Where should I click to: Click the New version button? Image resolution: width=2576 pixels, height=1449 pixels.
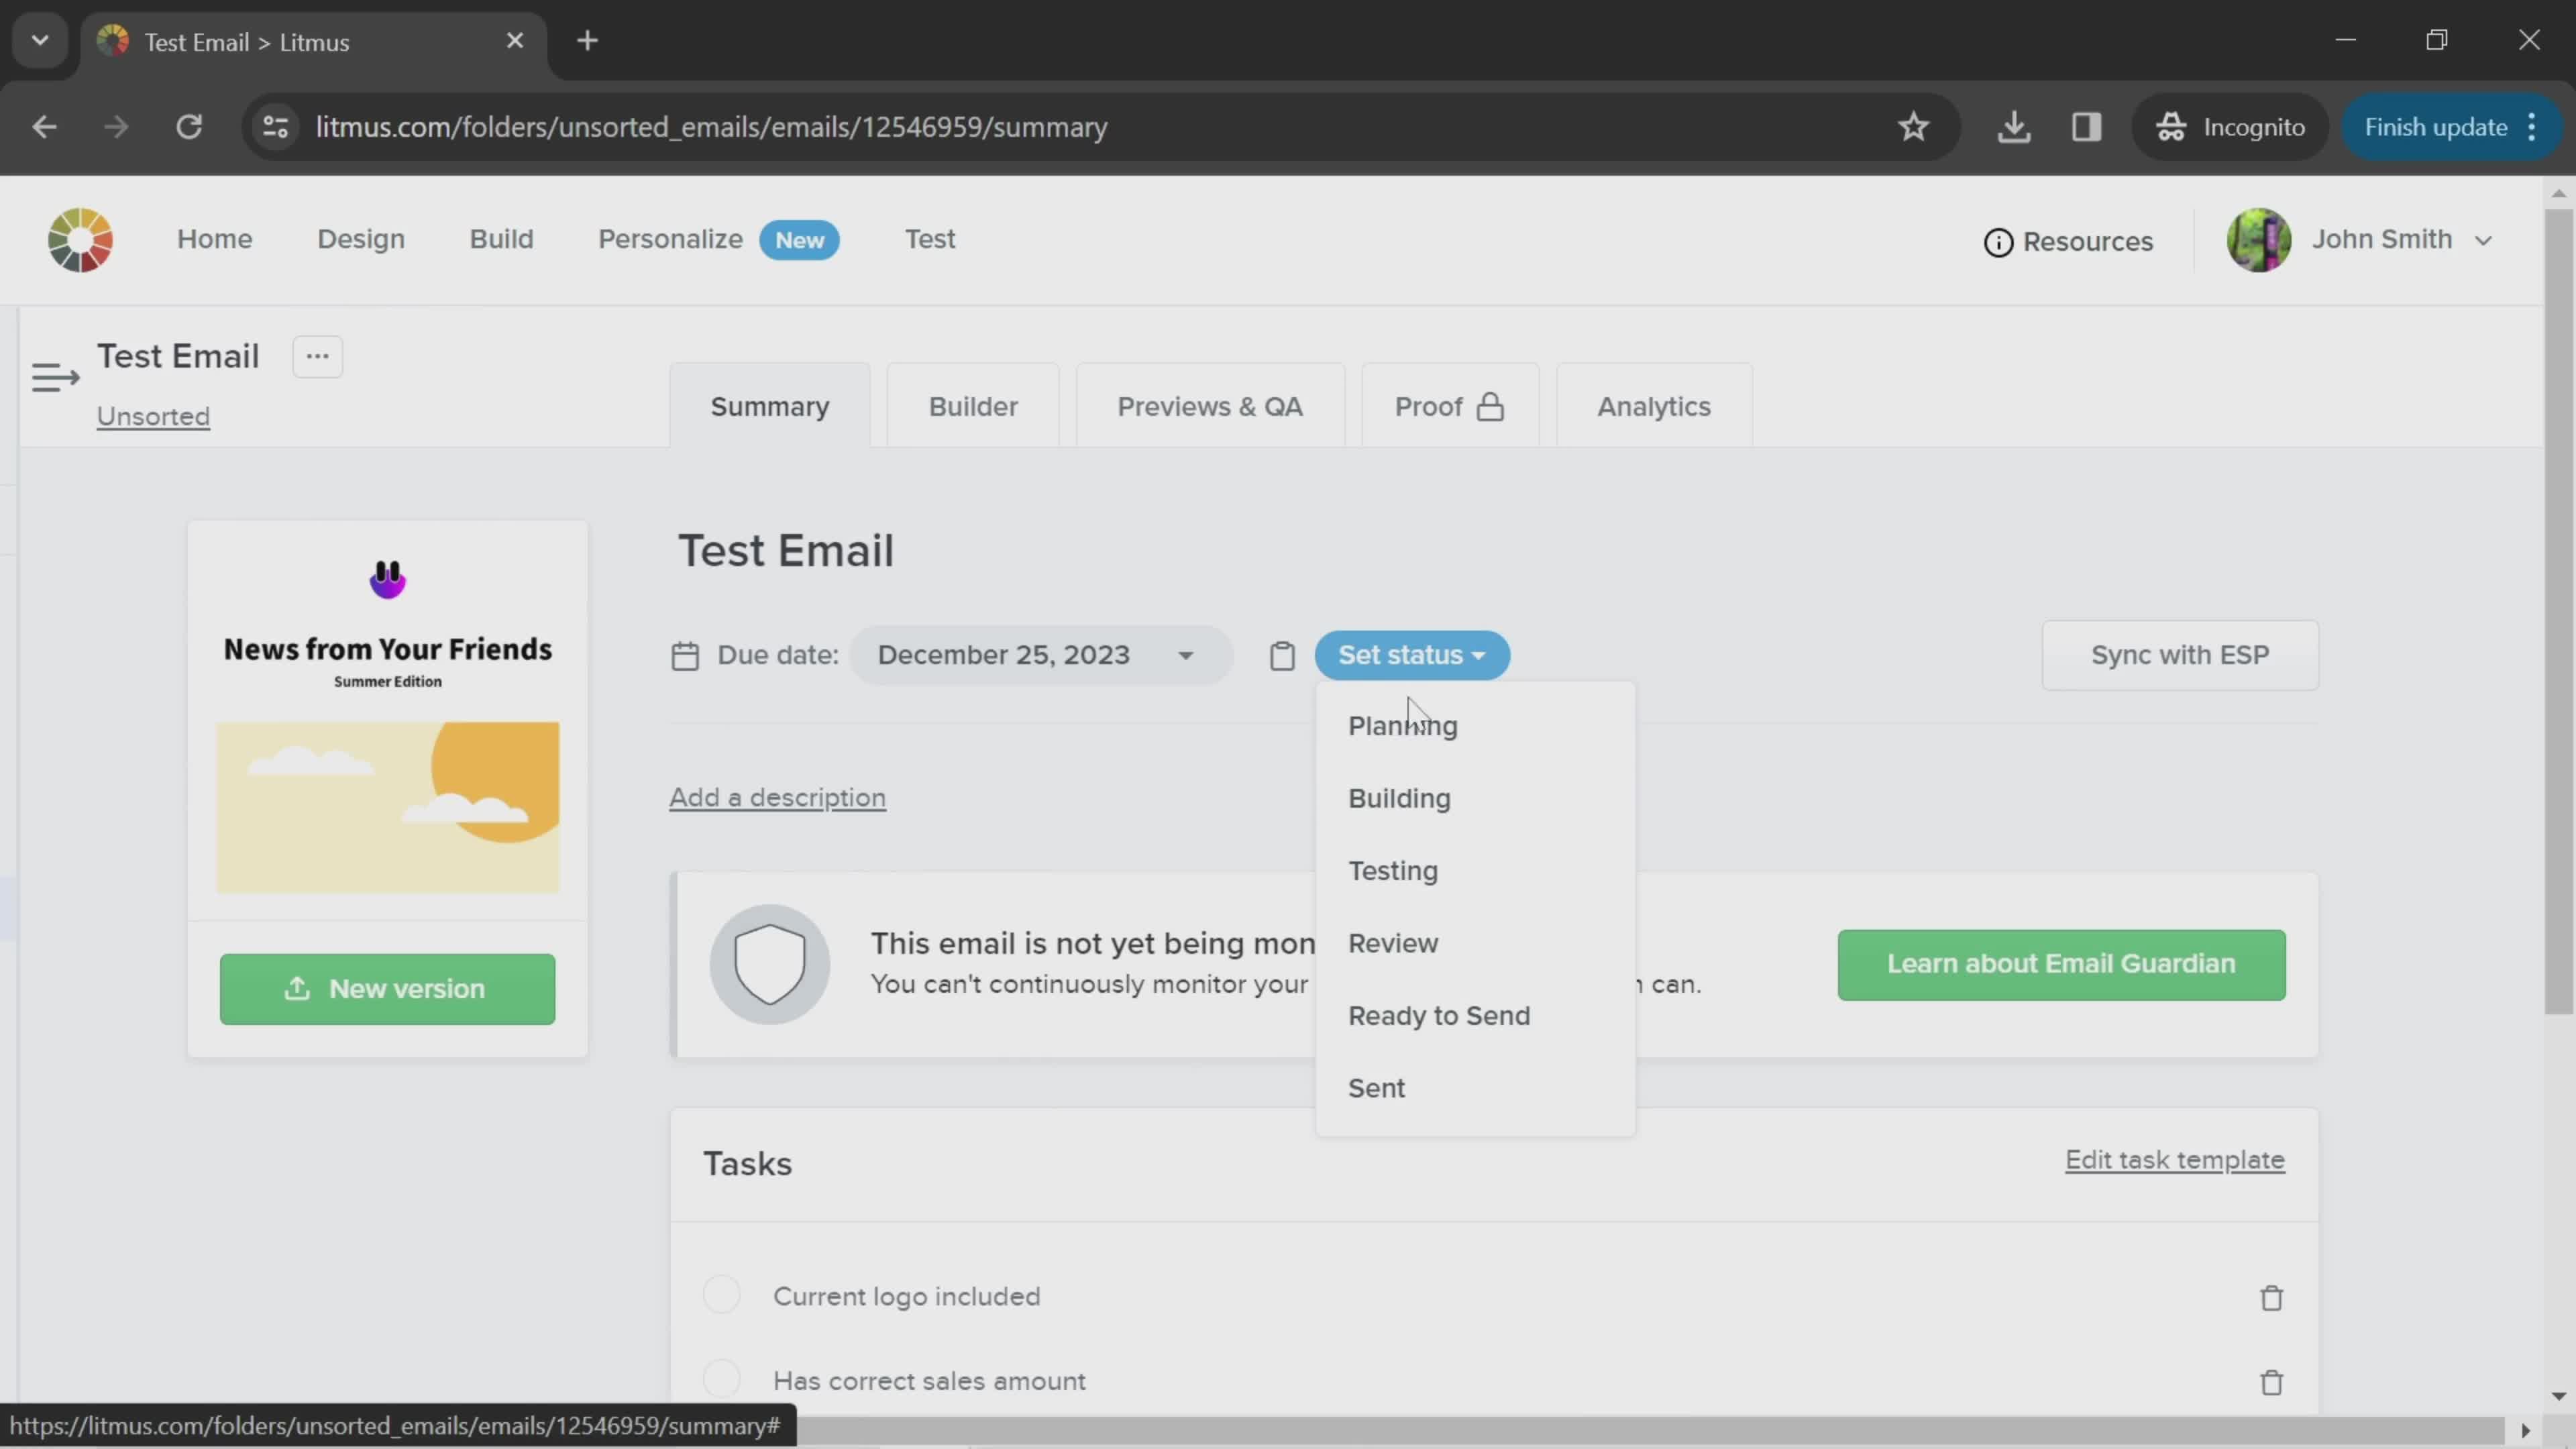pos(387,989)
